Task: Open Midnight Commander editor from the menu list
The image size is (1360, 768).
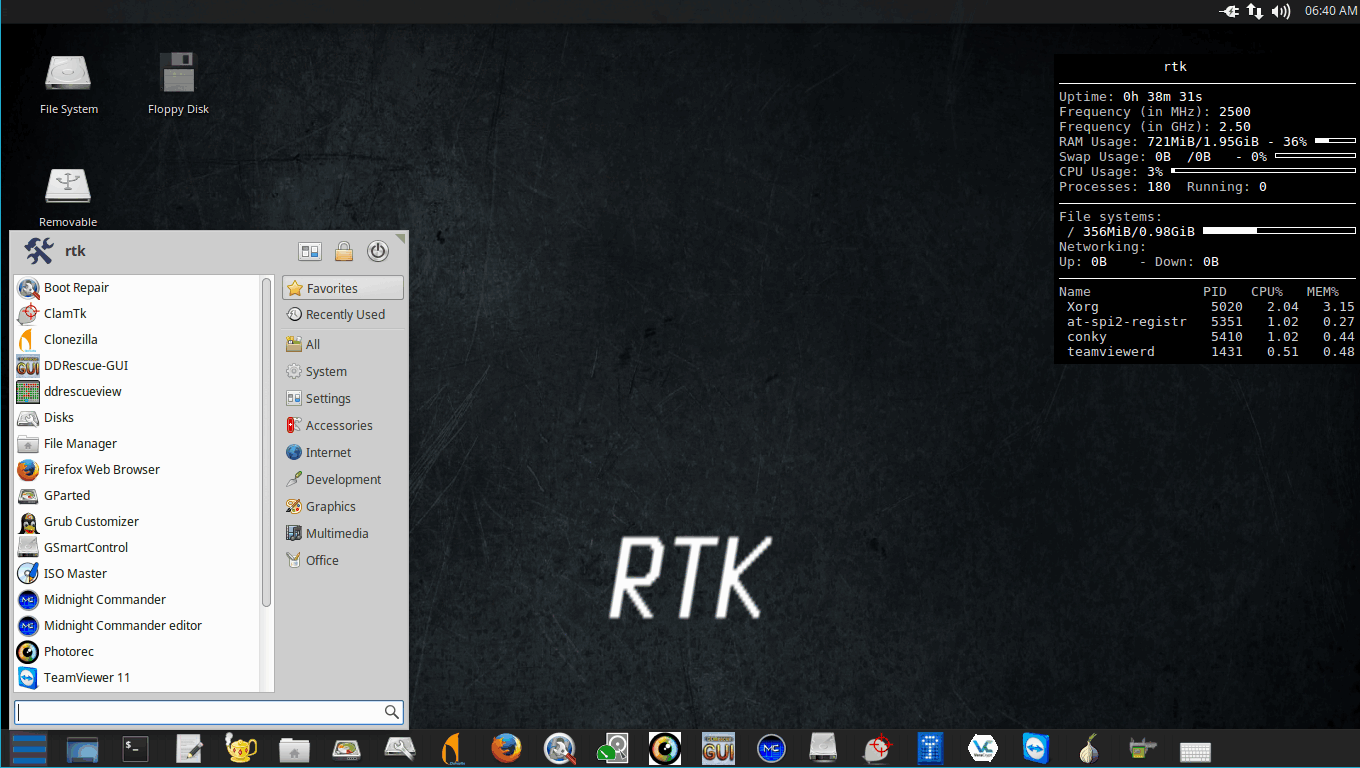Action: (x=137, y=626)
